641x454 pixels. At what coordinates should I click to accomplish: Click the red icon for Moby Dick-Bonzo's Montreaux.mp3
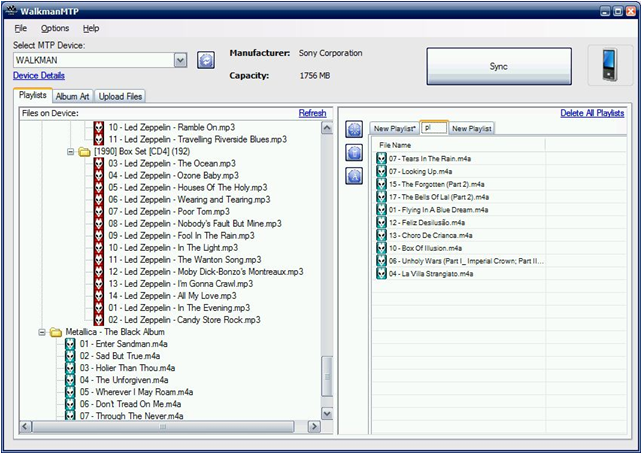pos(99,272)
